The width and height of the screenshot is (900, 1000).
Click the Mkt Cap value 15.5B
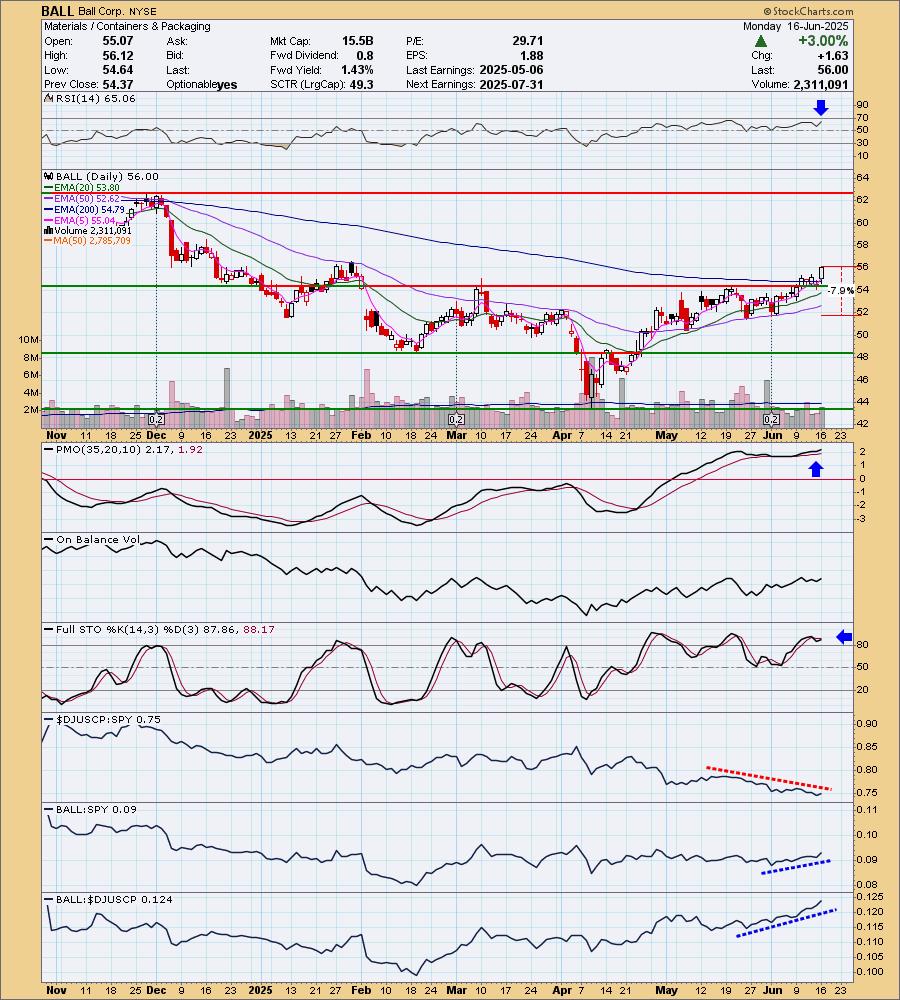(357, 41)
